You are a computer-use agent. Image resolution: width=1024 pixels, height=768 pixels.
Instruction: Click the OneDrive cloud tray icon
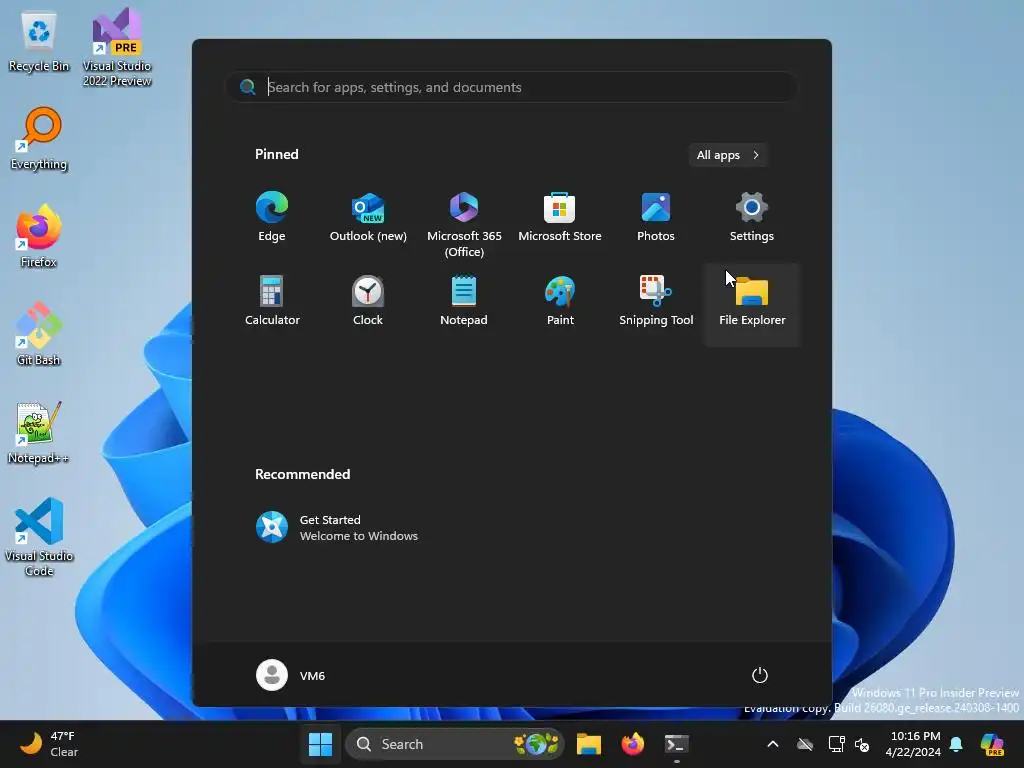point(805,744)
